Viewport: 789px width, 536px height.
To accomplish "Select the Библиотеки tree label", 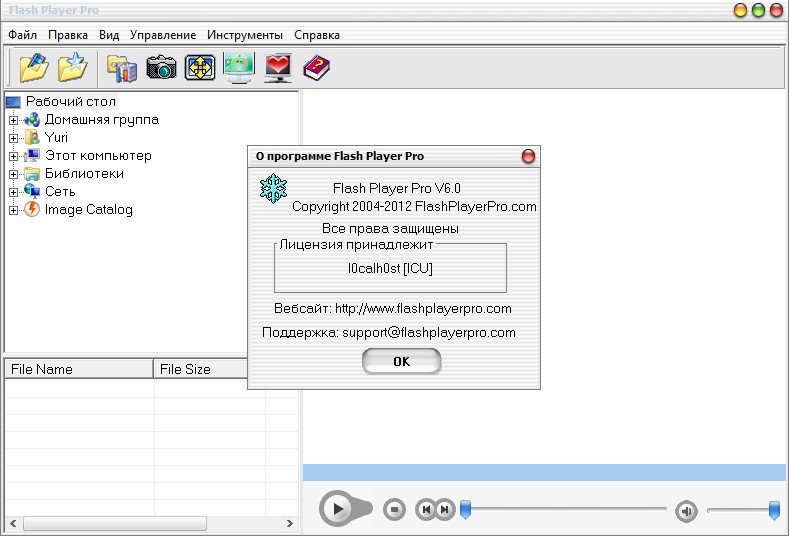I will (x=84, y=174).
